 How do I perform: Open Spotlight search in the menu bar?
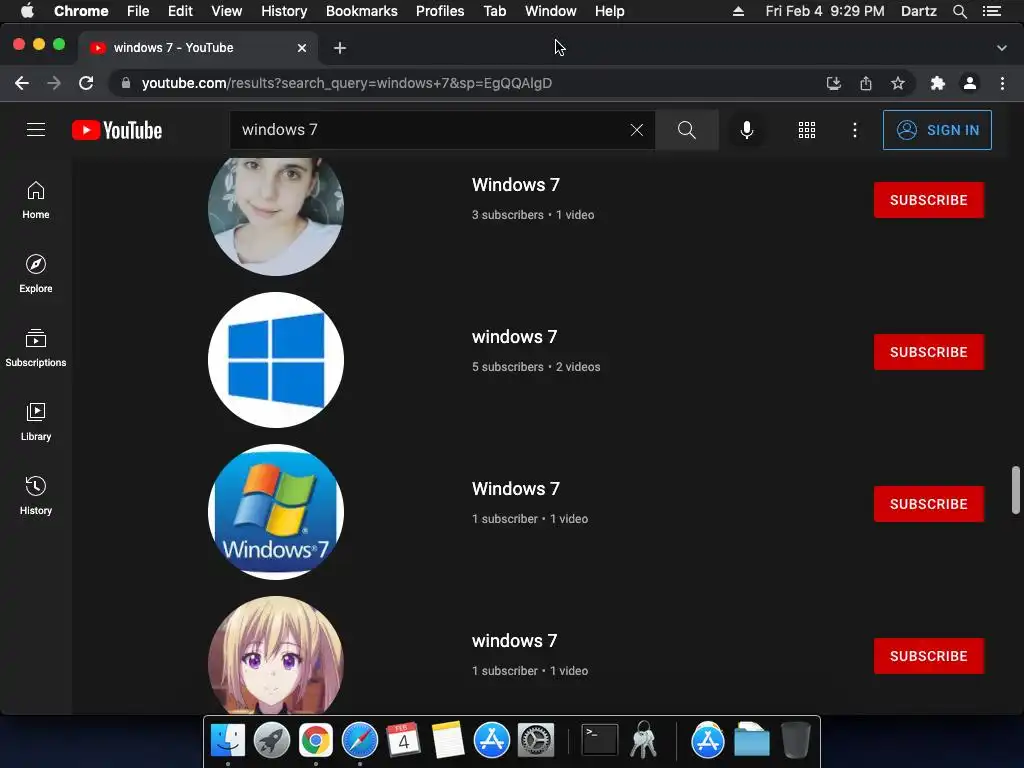point(960,11)
